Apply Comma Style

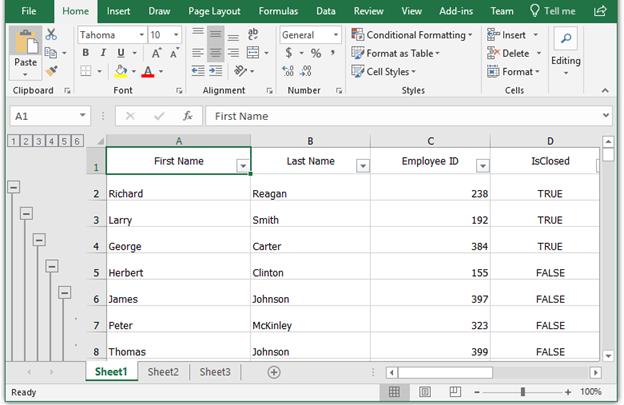332,53
